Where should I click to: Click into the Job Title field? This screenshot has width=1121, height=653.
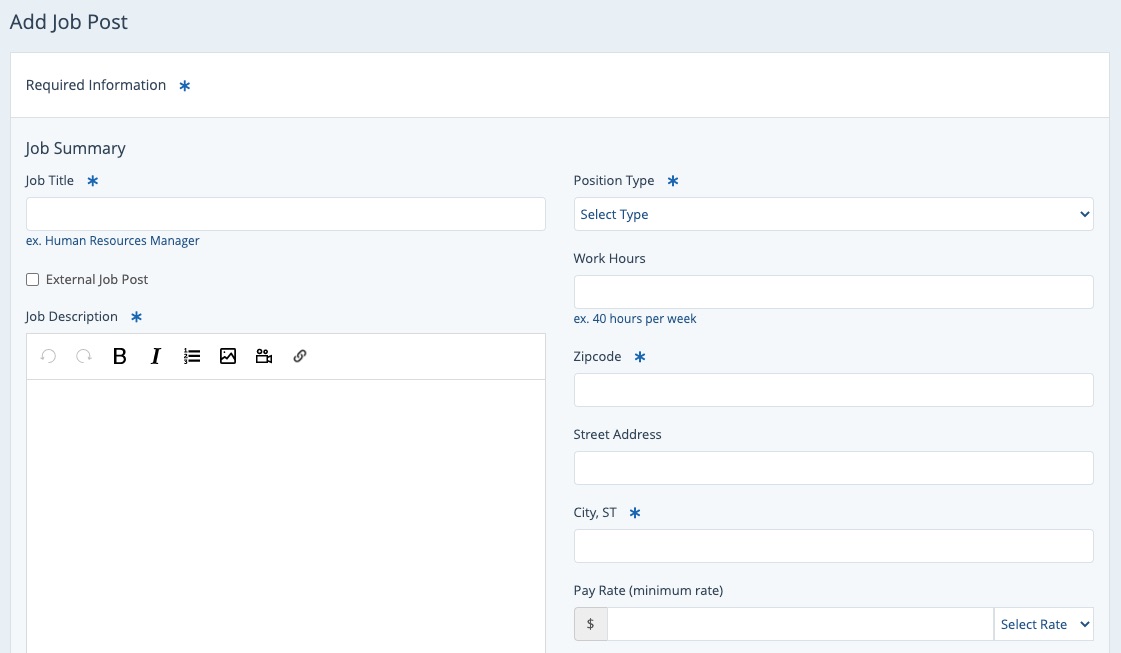point(285,214)
